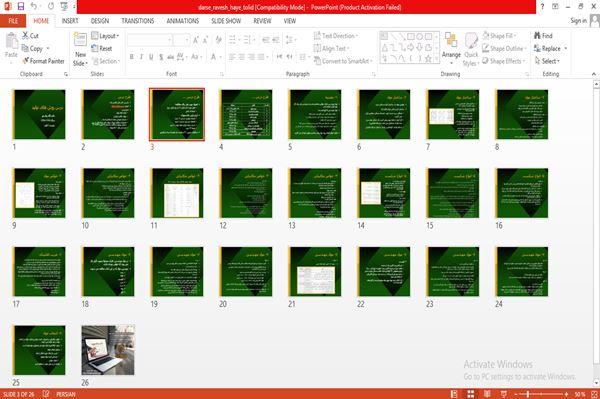
Task: Switch to Reading View from status bar
Action: click(x=487, y=394)
